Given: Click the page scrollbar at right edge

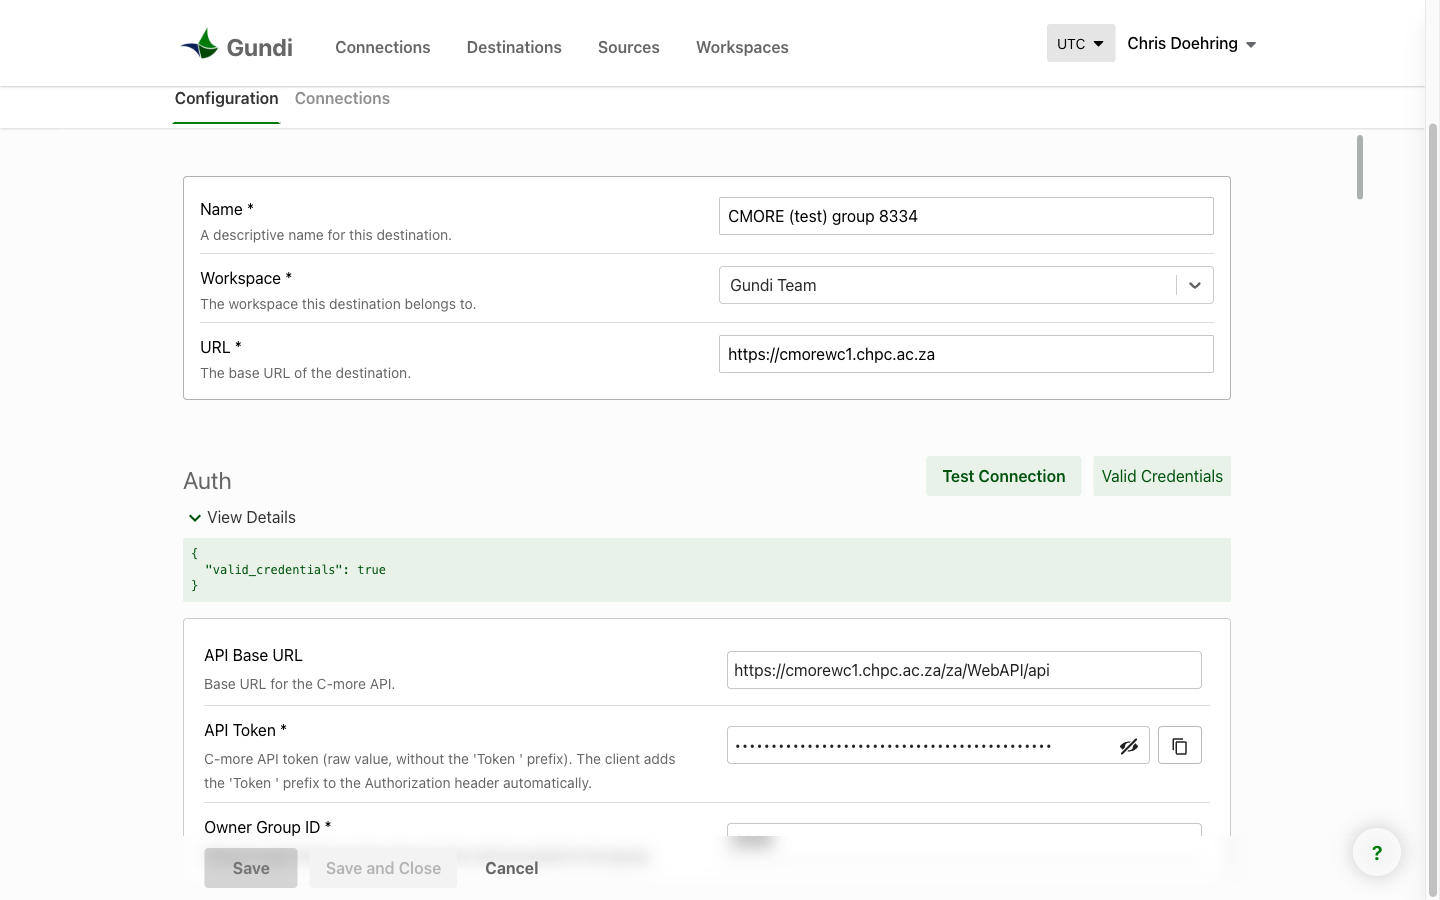Looking at the screenshot, I should pos(1433,510).
